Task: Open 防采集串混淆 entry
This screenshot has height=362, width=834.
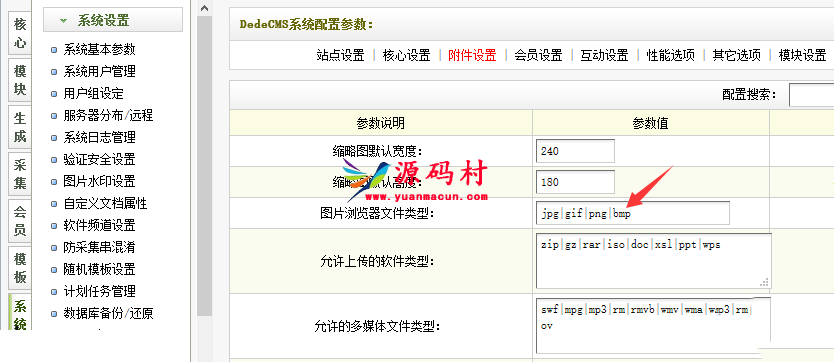Action: click(x=99, y=247)
